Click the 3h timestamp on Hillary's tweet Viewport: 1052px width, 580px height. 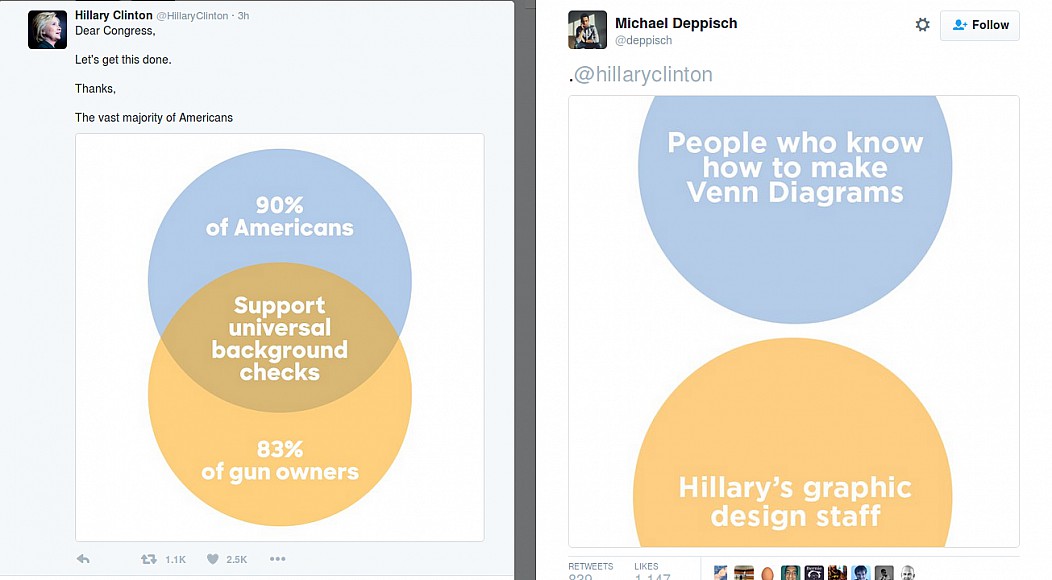pyautogui.click(x=243, y=16)
